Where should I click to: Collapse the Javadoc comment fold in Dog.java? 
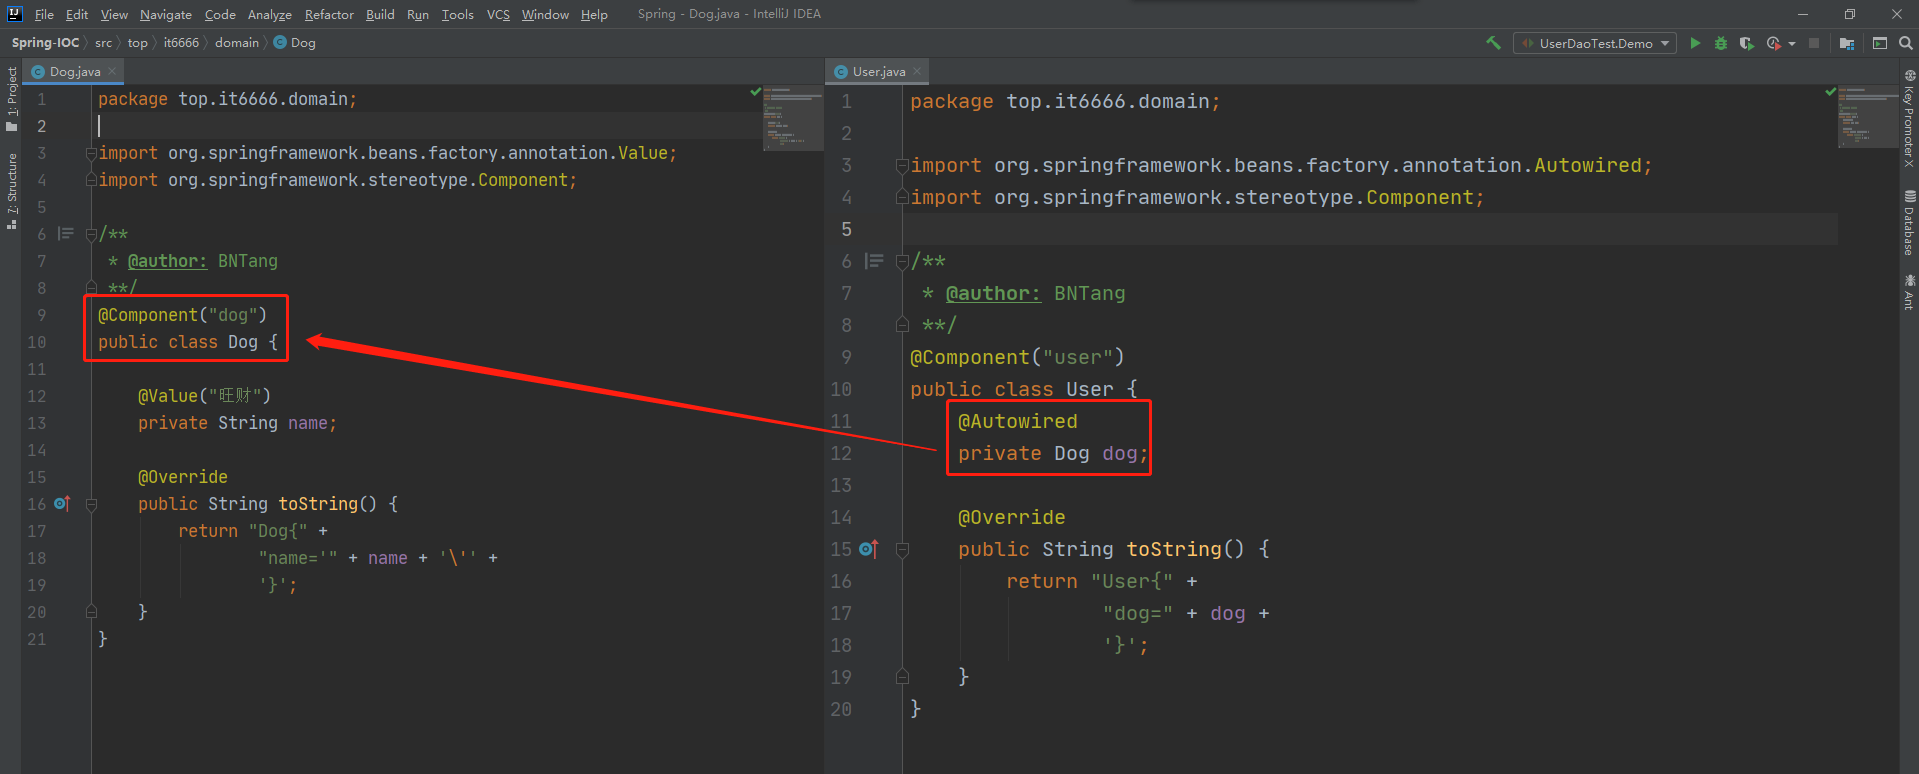click(x=91, y=235)
